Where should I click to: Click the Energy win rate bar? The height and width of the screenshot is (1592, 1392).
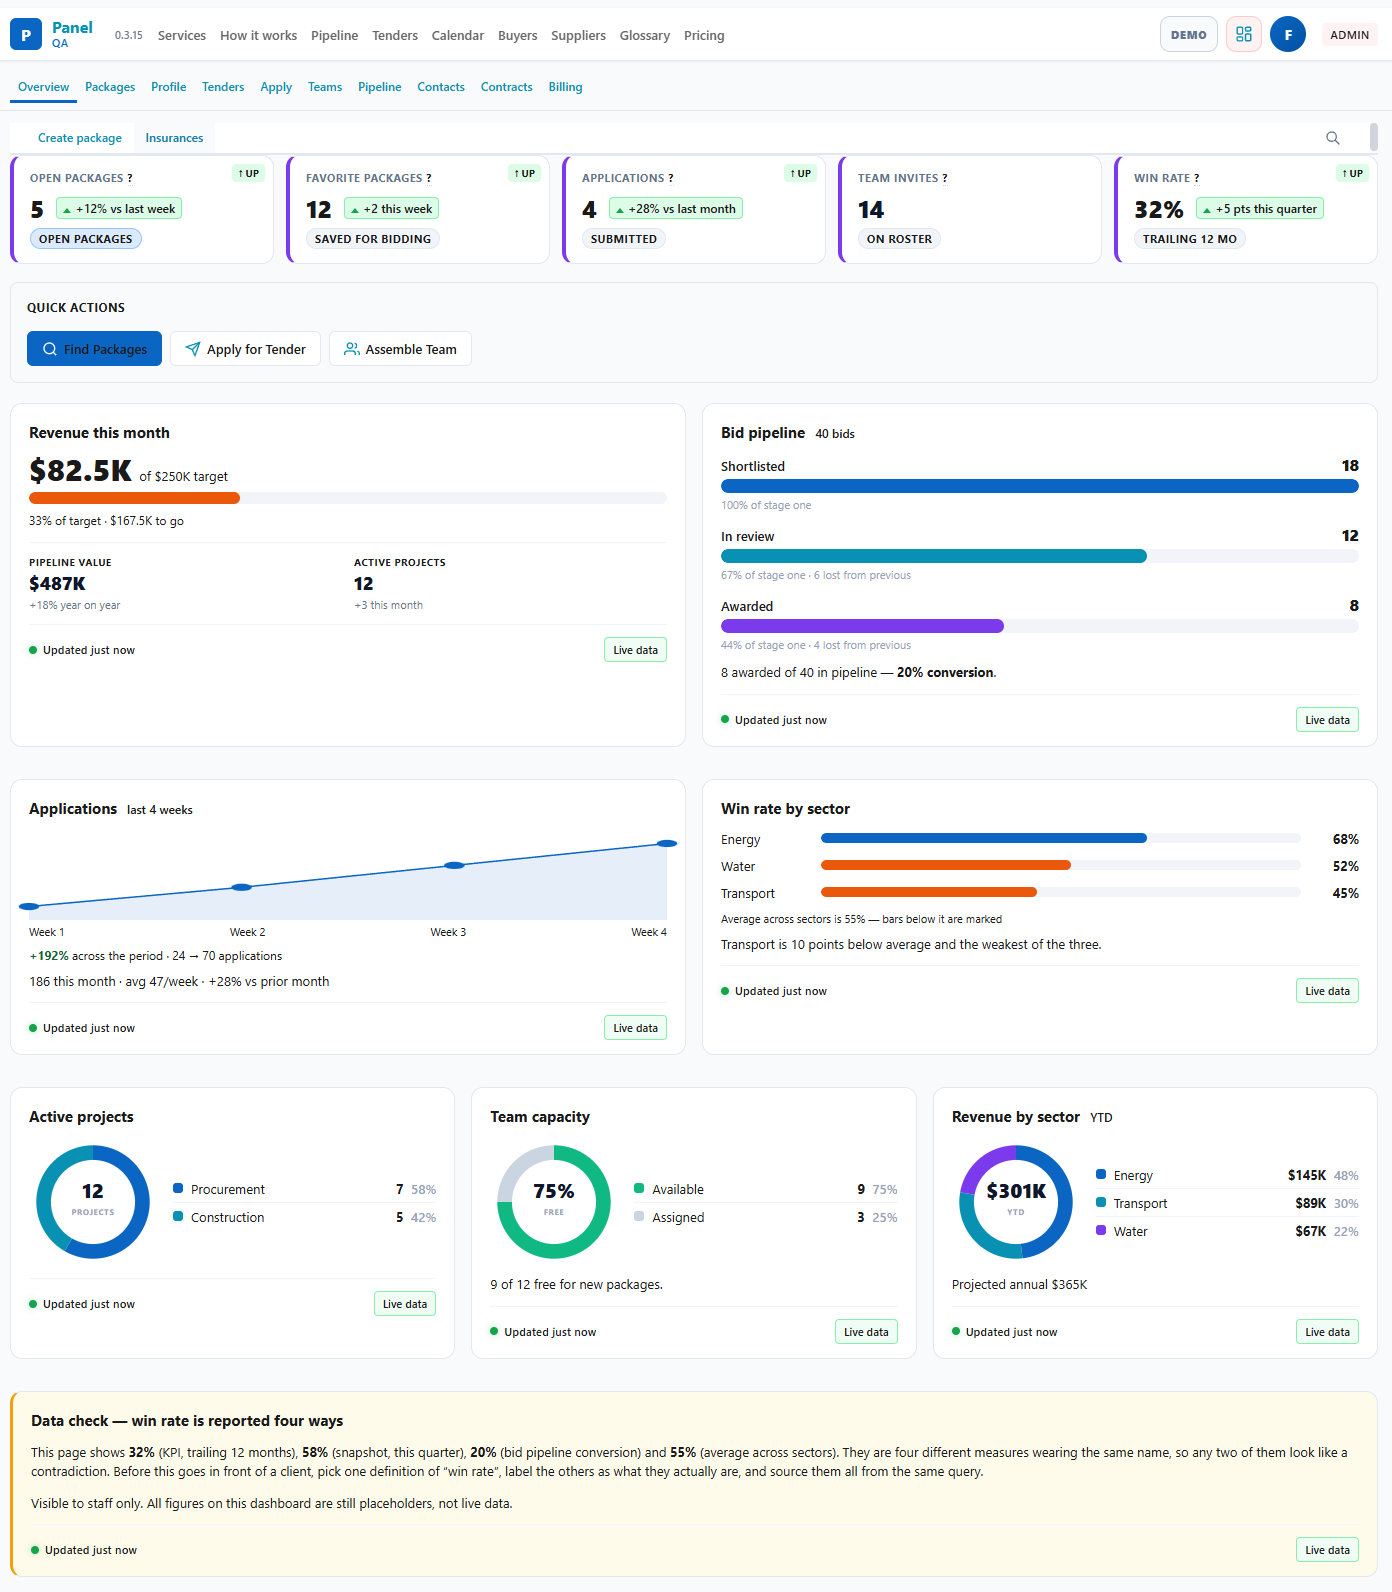click(x=1061, y=838)
